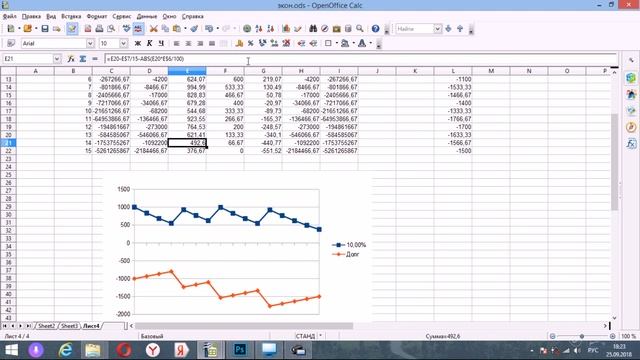The image size is (640, 360).
Task: Sort Ascending icon in toolbar
Action: (259, 29)
